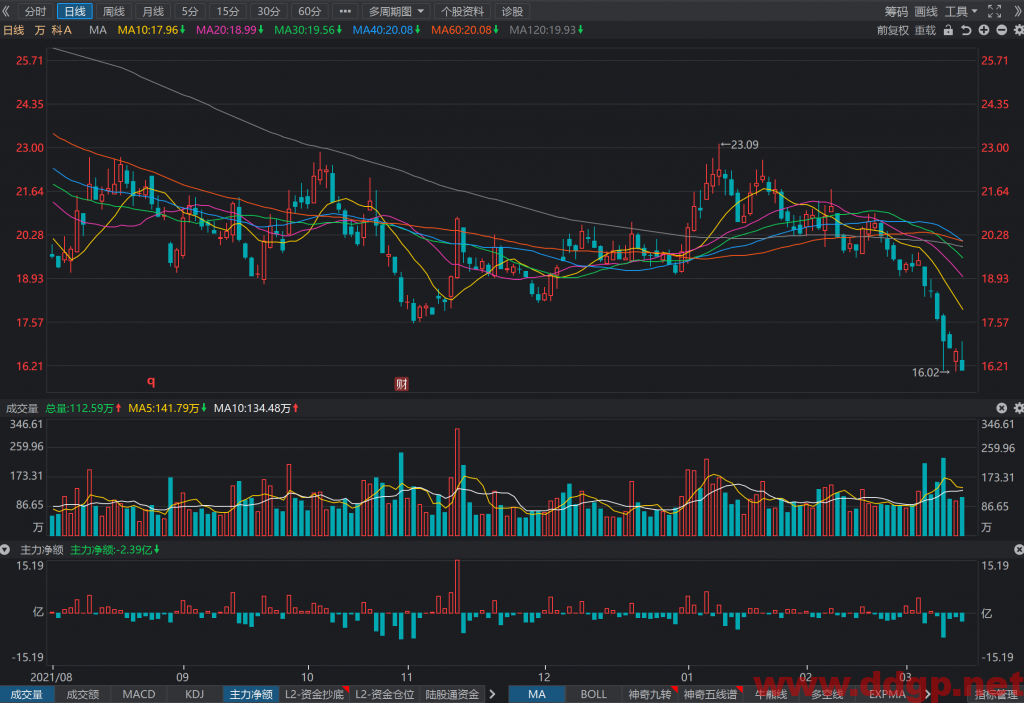Click the 23.09 high price label

click(x=744, y=144)
